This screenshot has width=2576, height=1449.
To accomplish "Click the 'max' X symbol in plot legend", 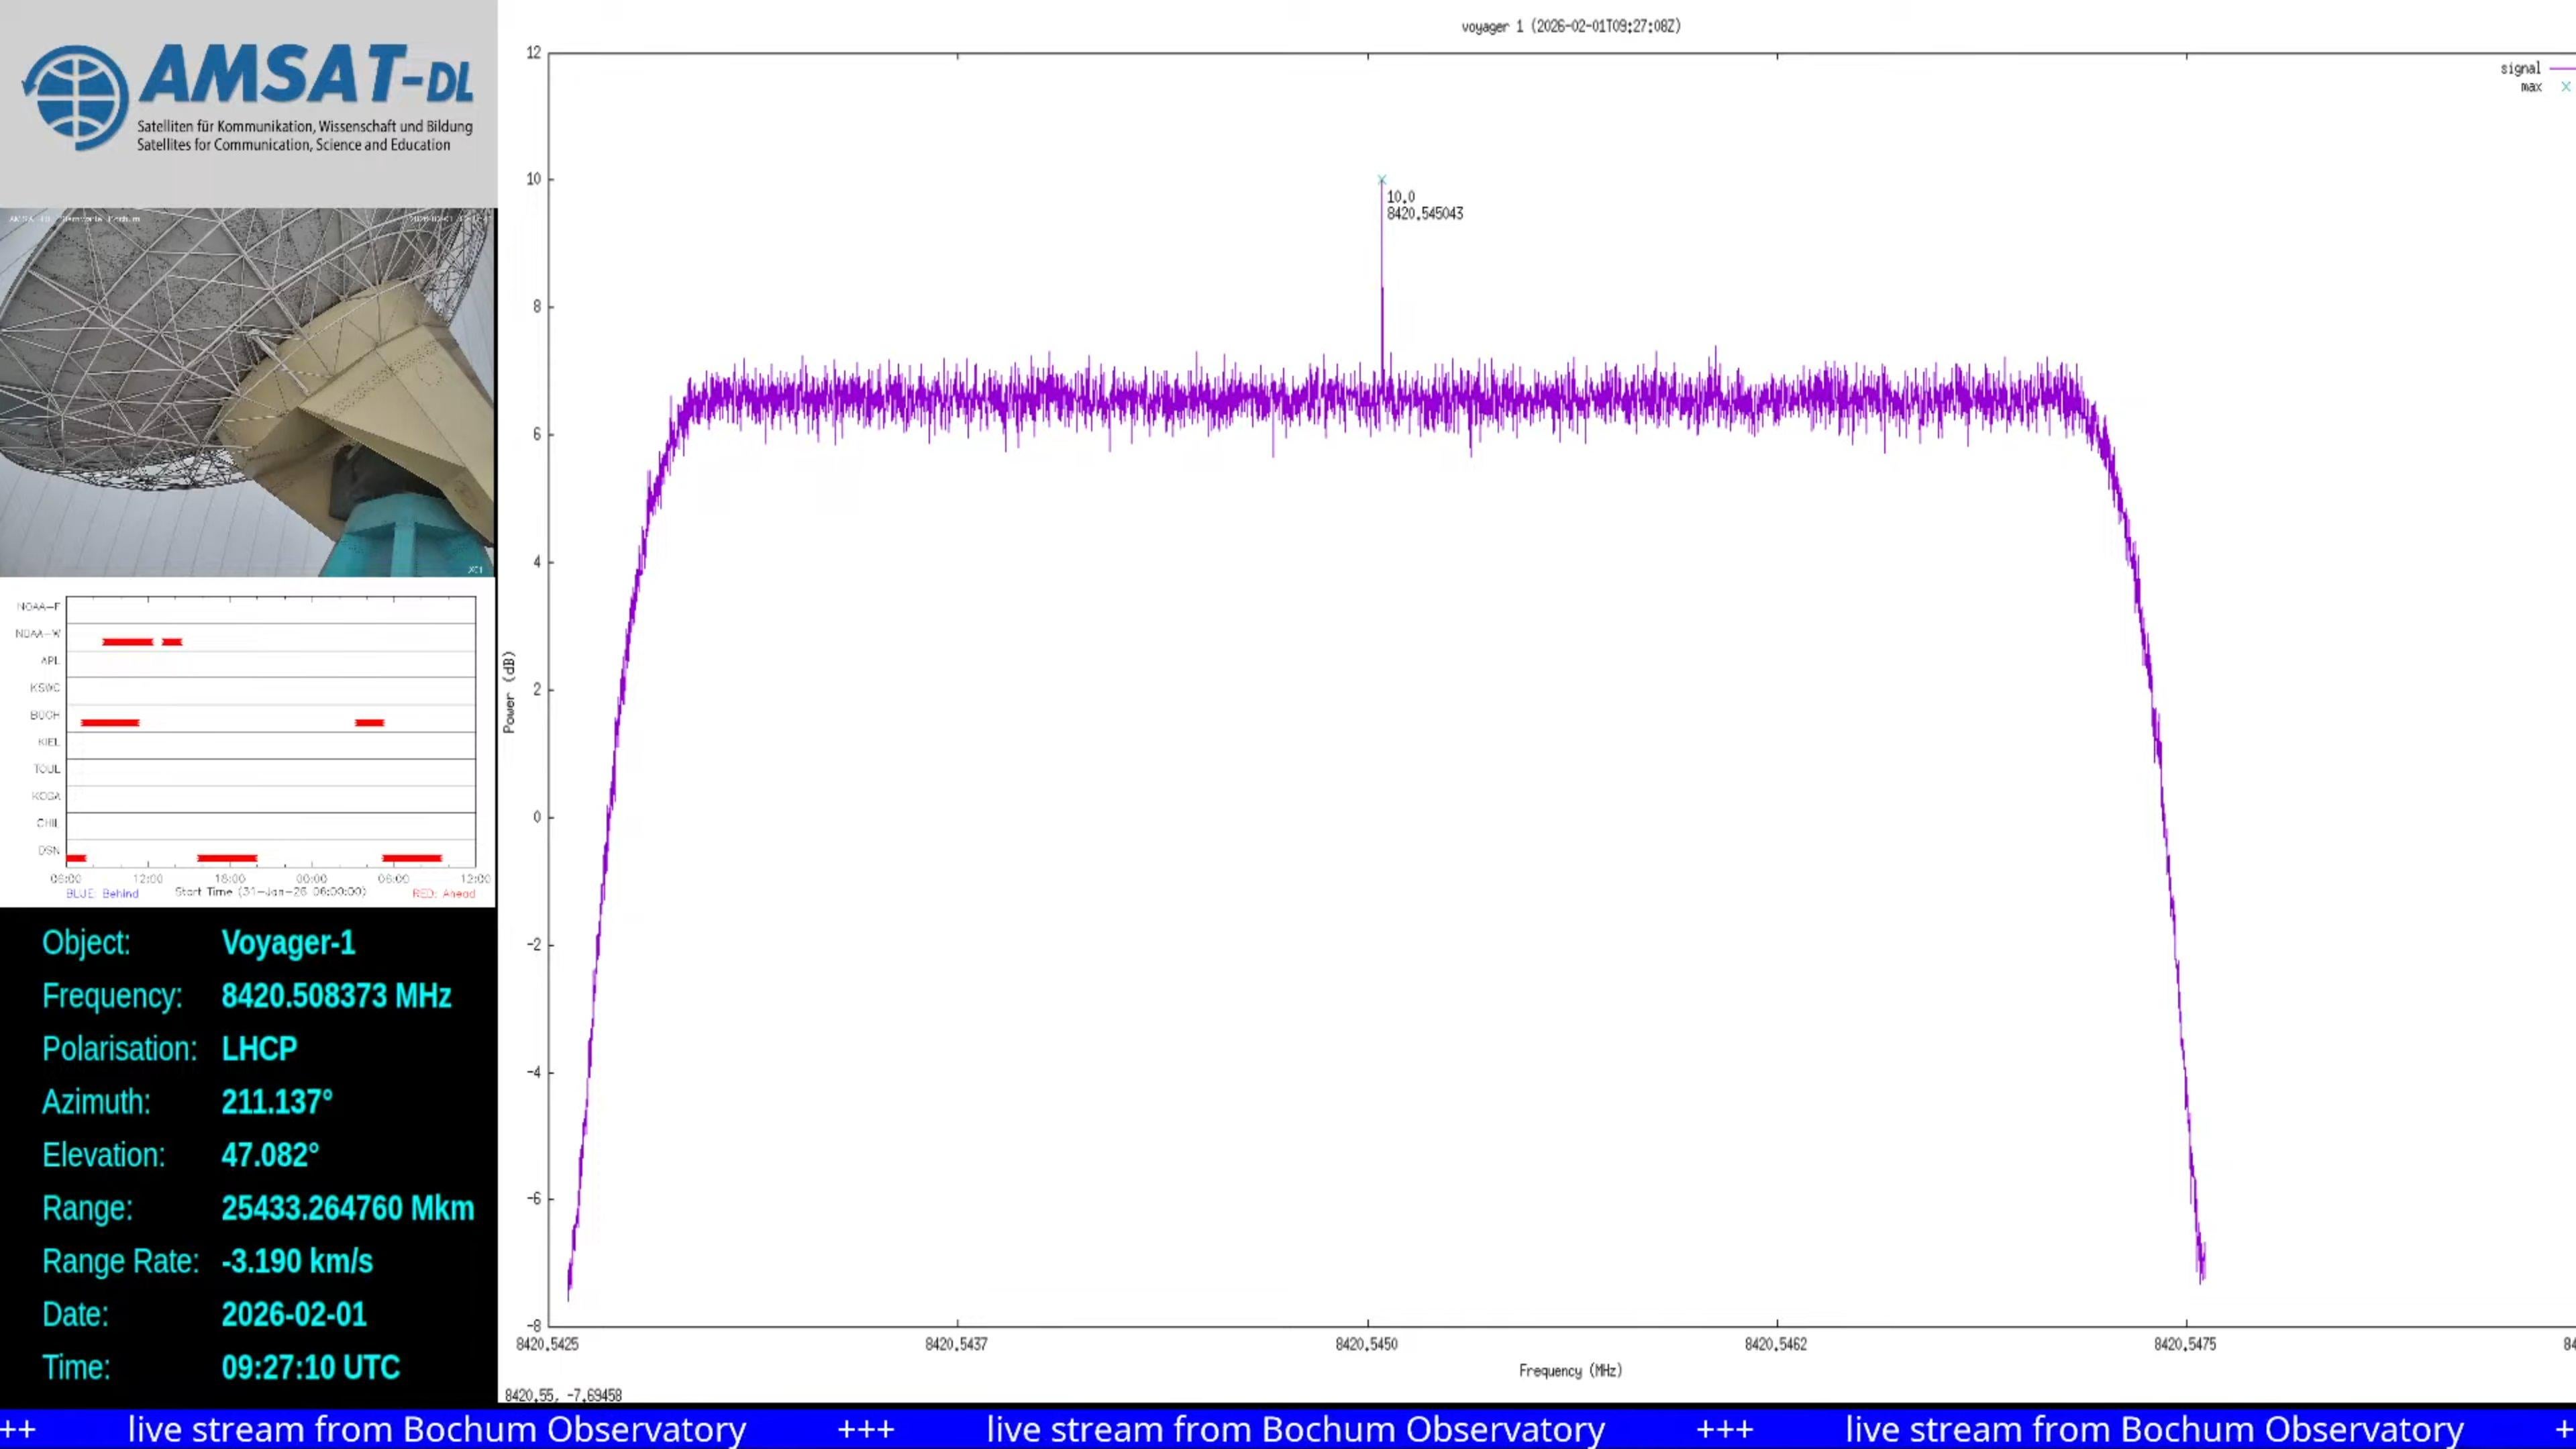I will (2565, 87).
